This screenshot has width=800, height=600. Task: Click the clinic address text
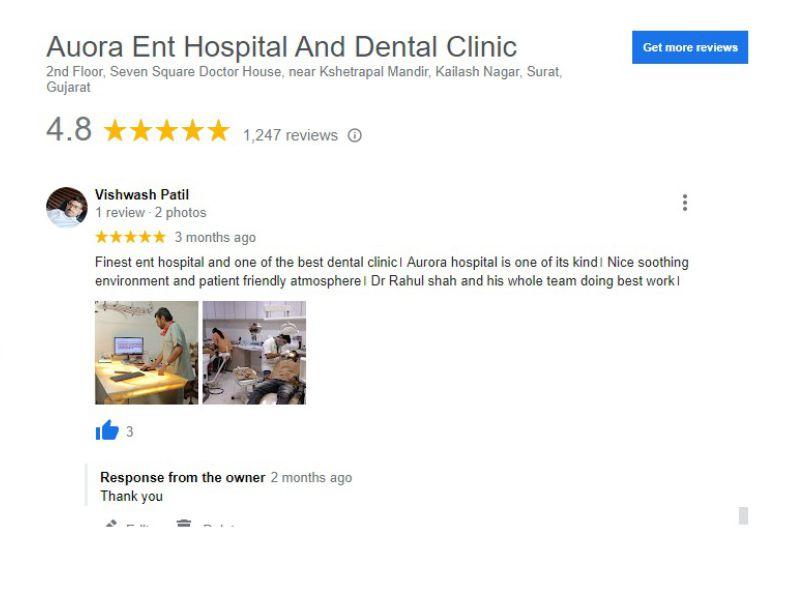(x=304, y=79)
